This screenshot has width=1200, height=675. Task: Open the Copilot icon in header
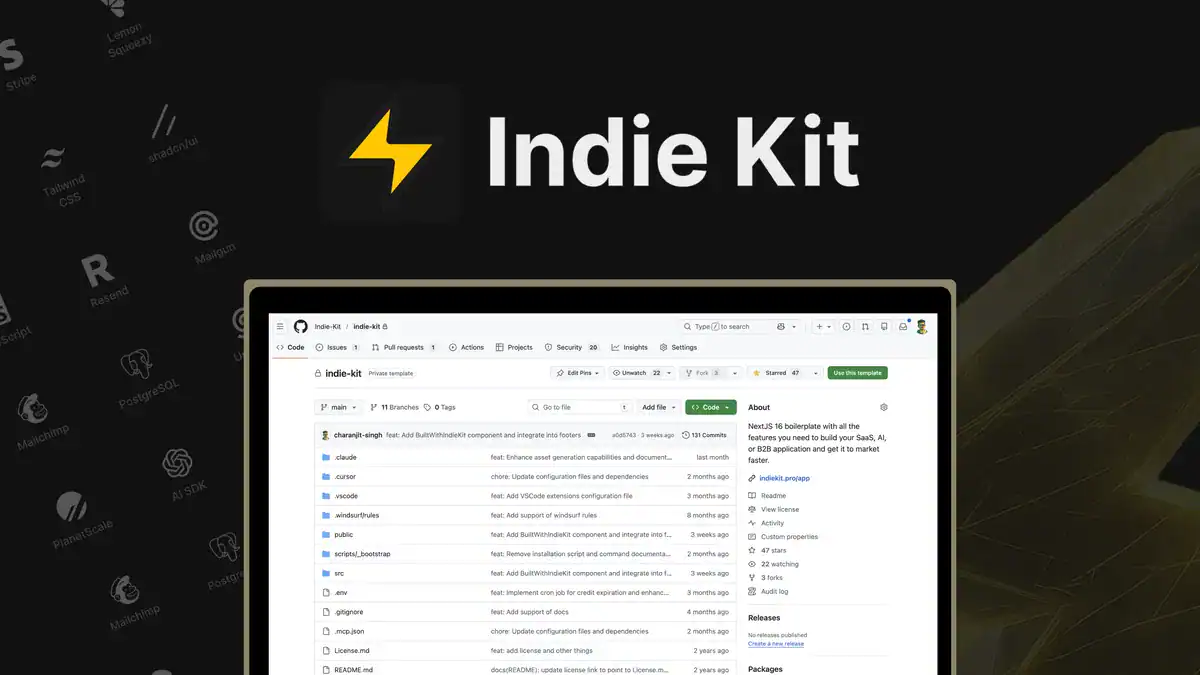coord(781,327)
